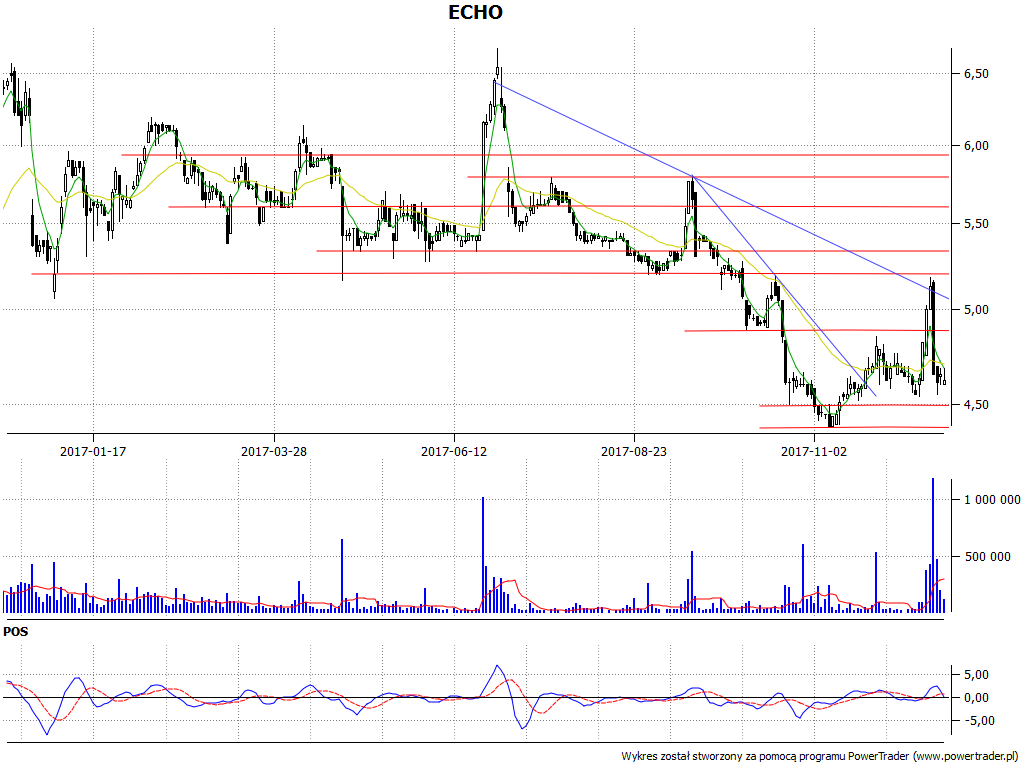1024x768 pixels.
Task: Click the 1 000 000 volume label
Action: [x=992, y=500]
